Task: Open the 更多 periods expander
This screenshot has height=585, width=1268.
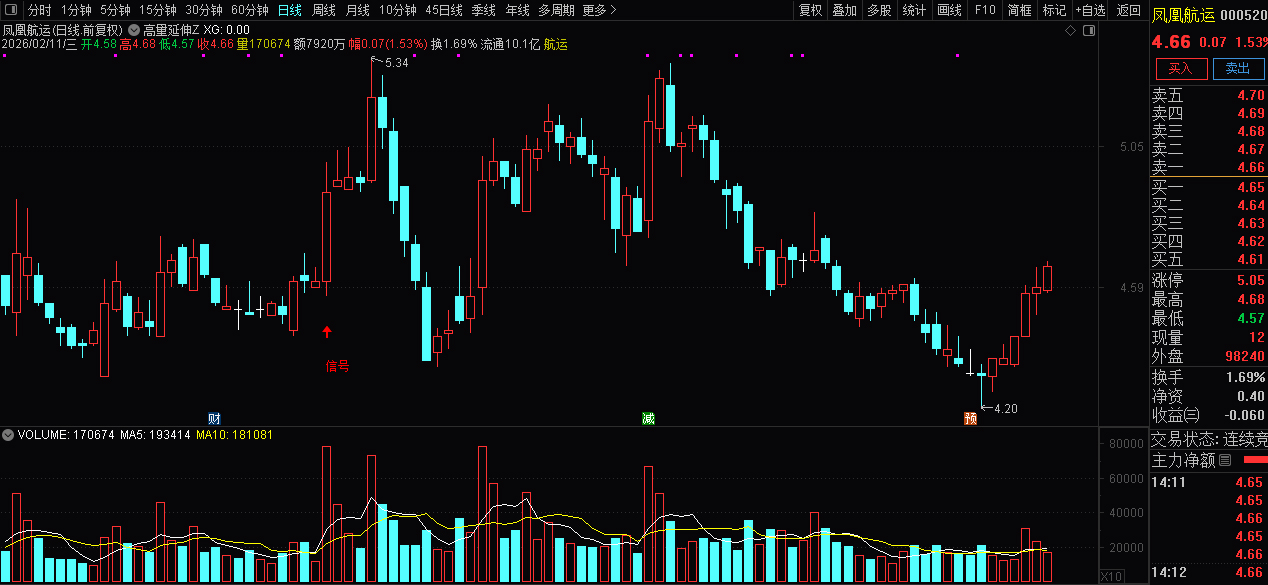Action: coord(599,10)
